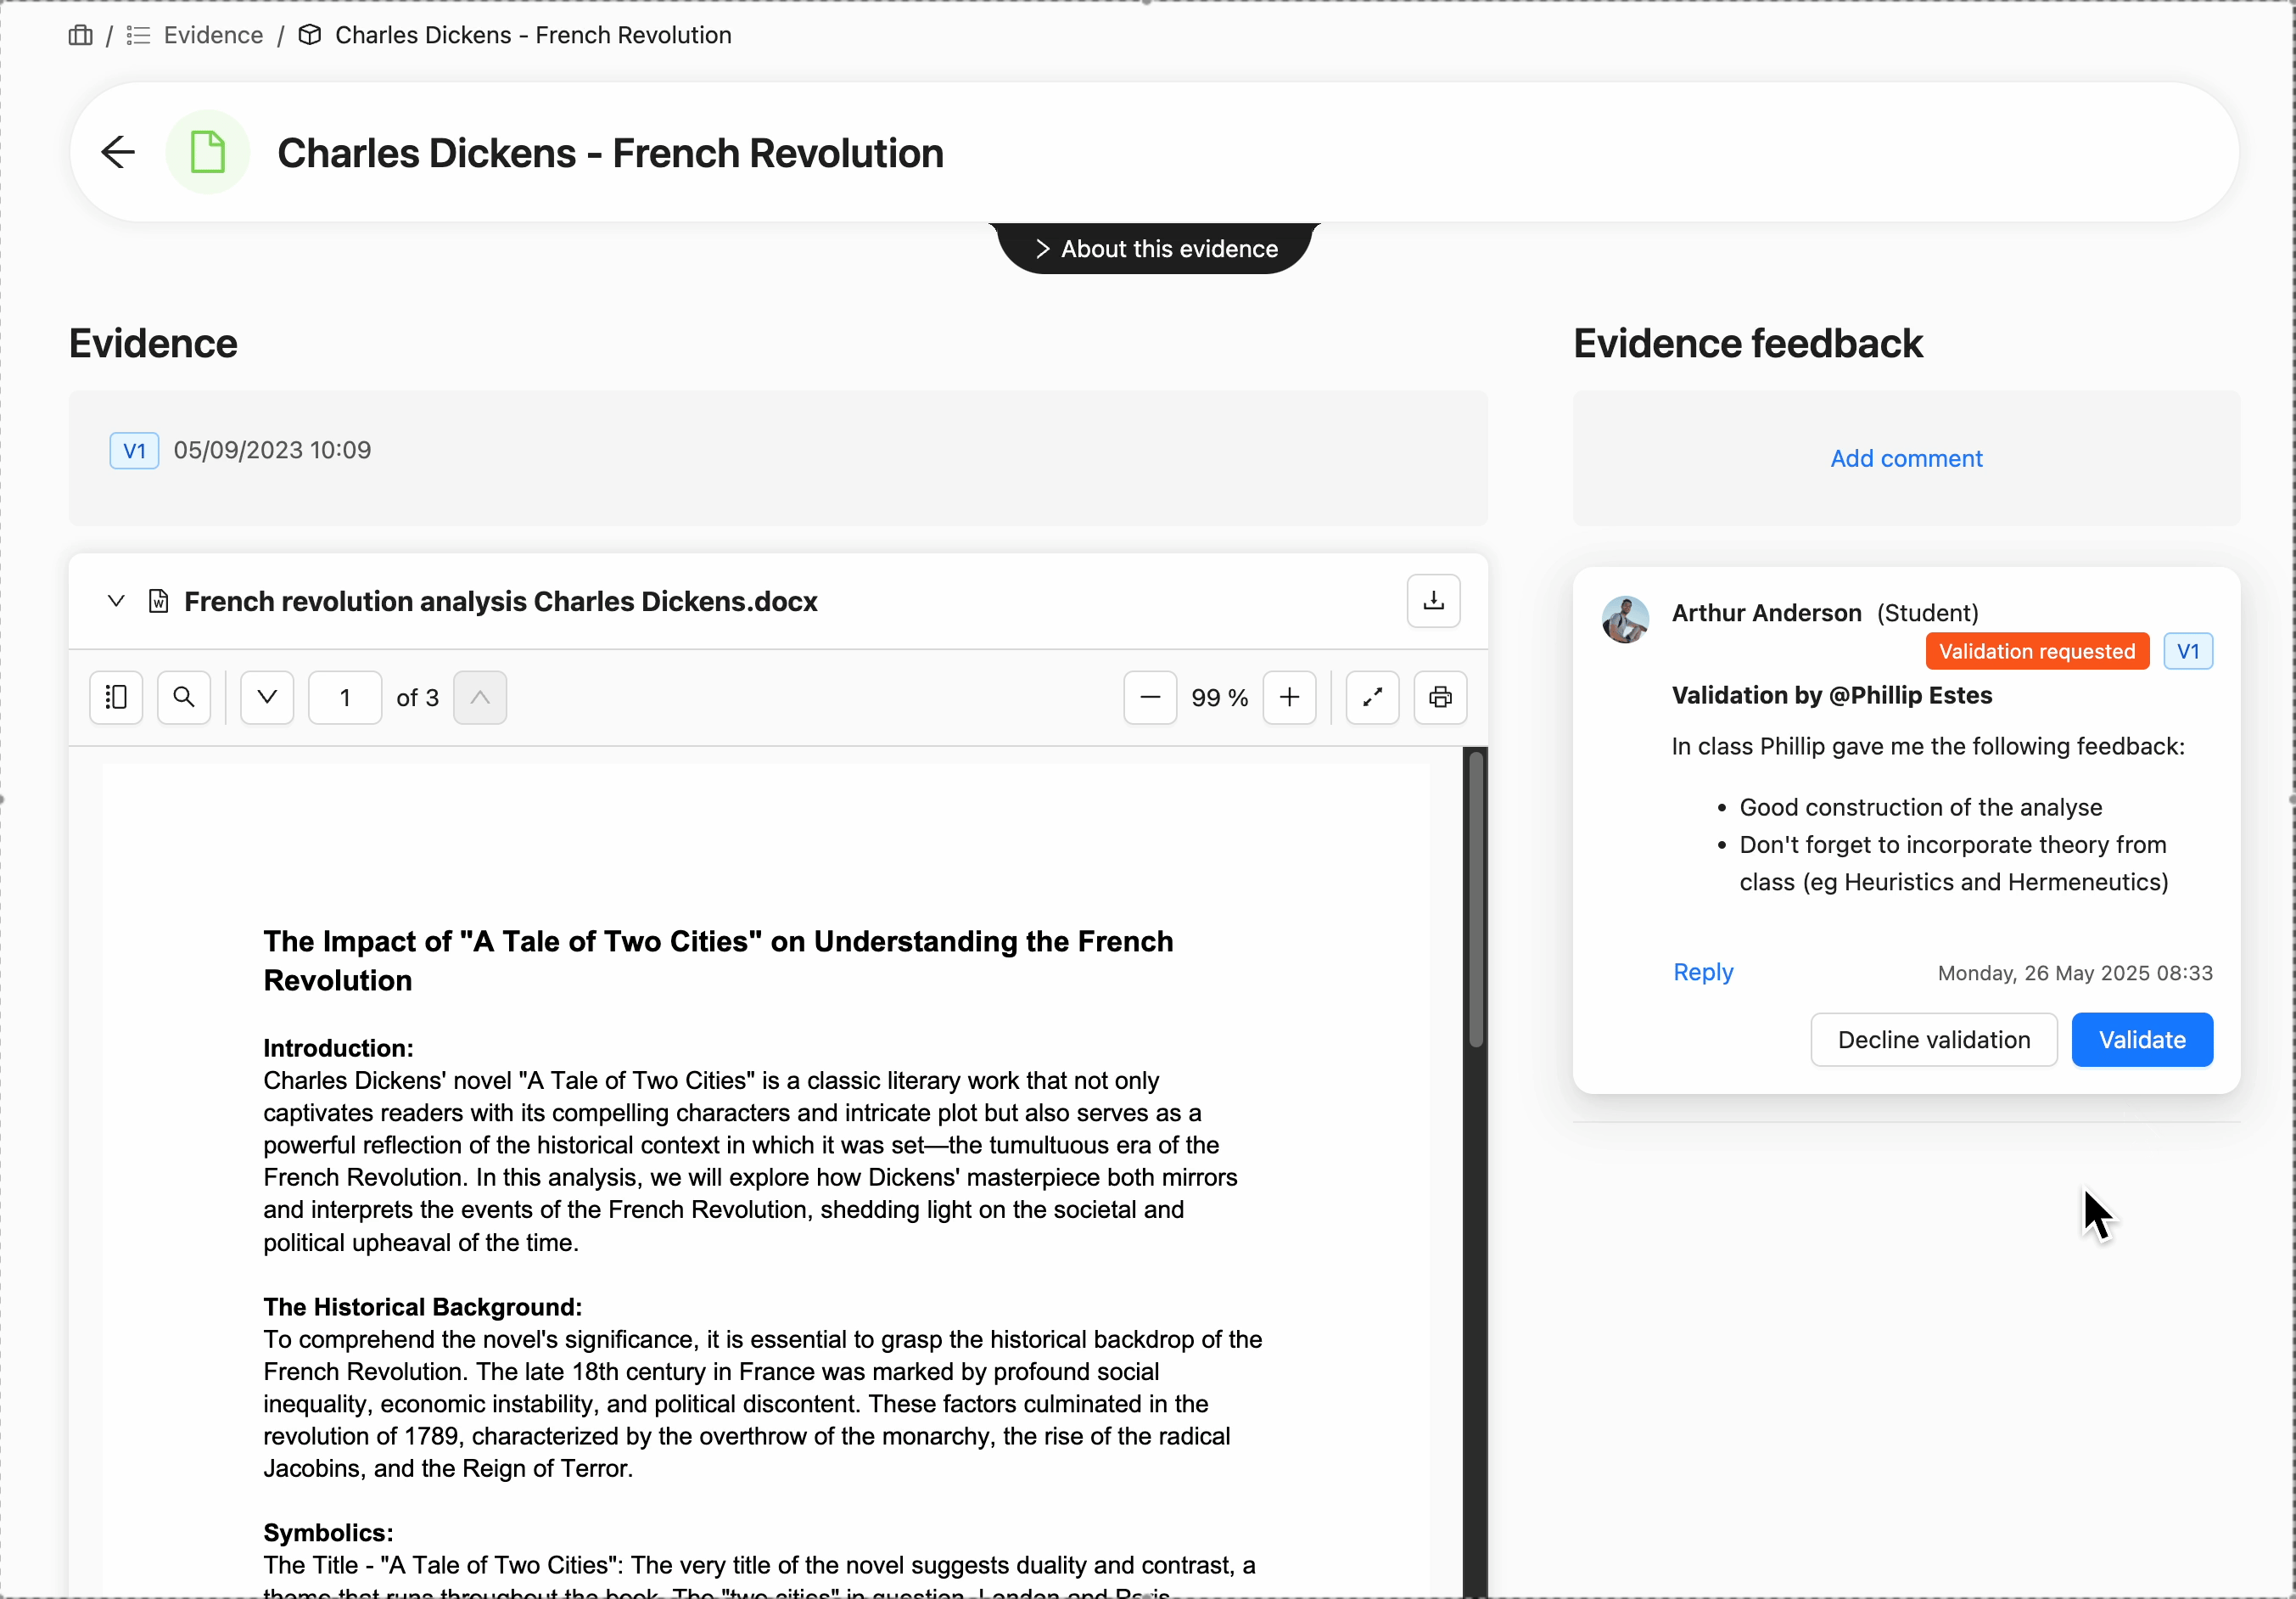Open Arthur Anderson's avatar
The width and height of the screenshot is (2296, 1599).
click(1625, 619)
